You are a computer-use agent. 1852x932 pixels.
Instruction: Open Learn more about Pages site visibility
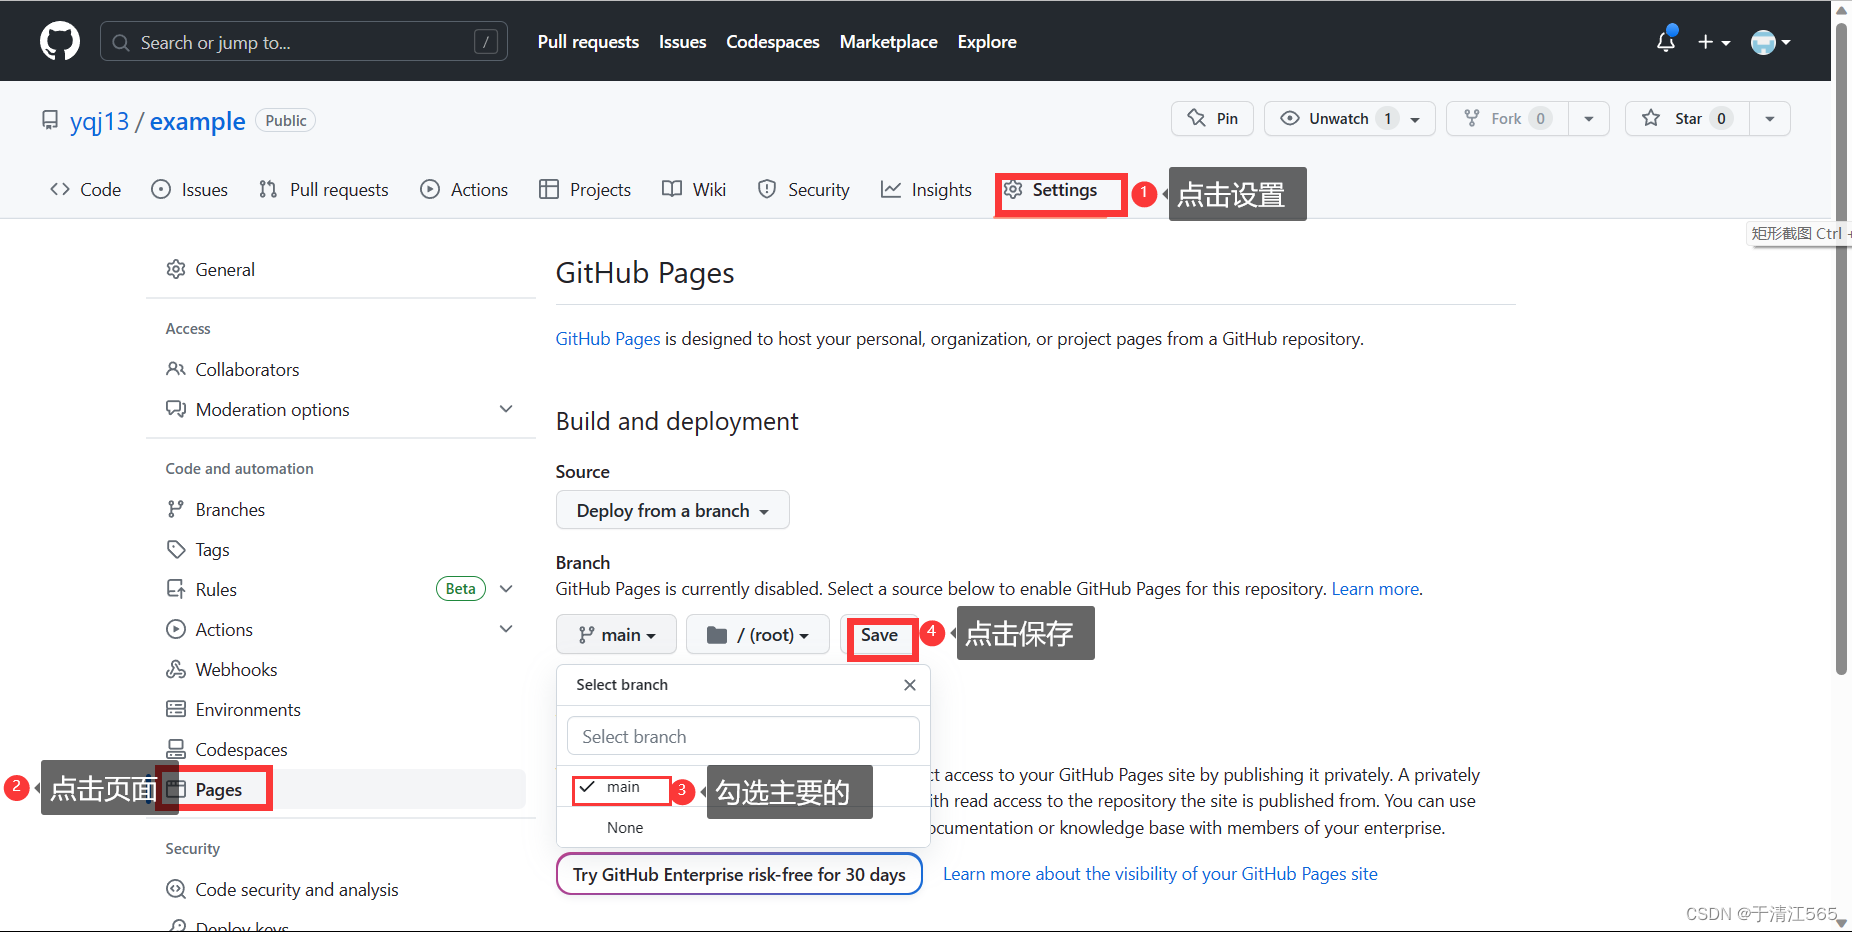1160,874
